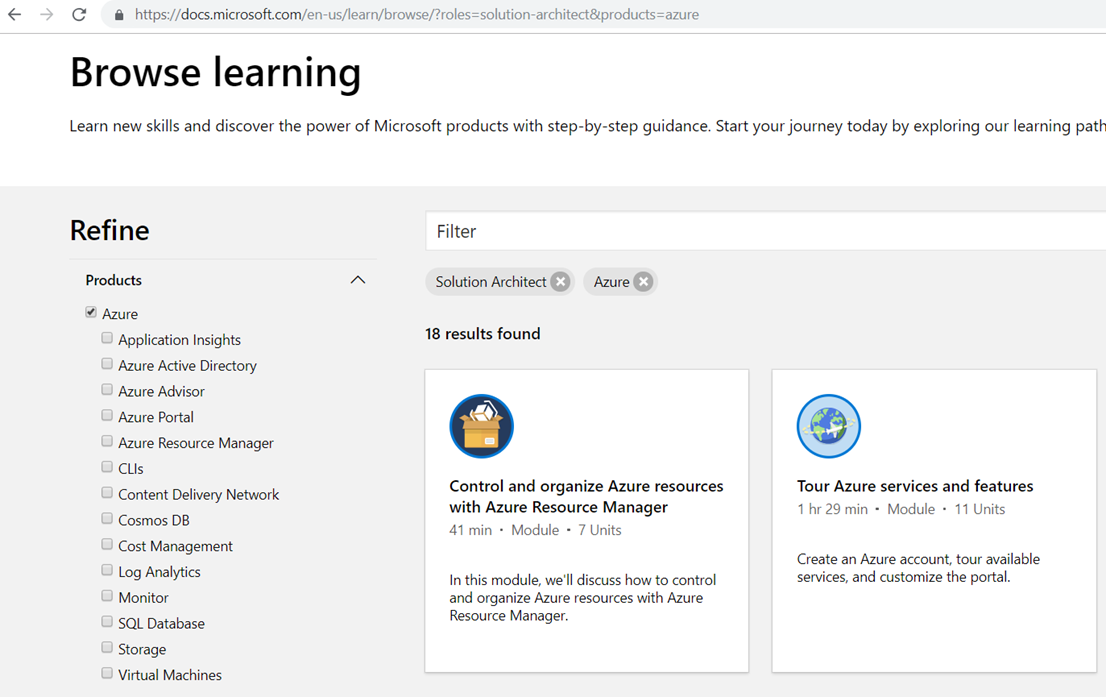
Task: Enable the Application Insights checkbox
Action: click(107, 339)
